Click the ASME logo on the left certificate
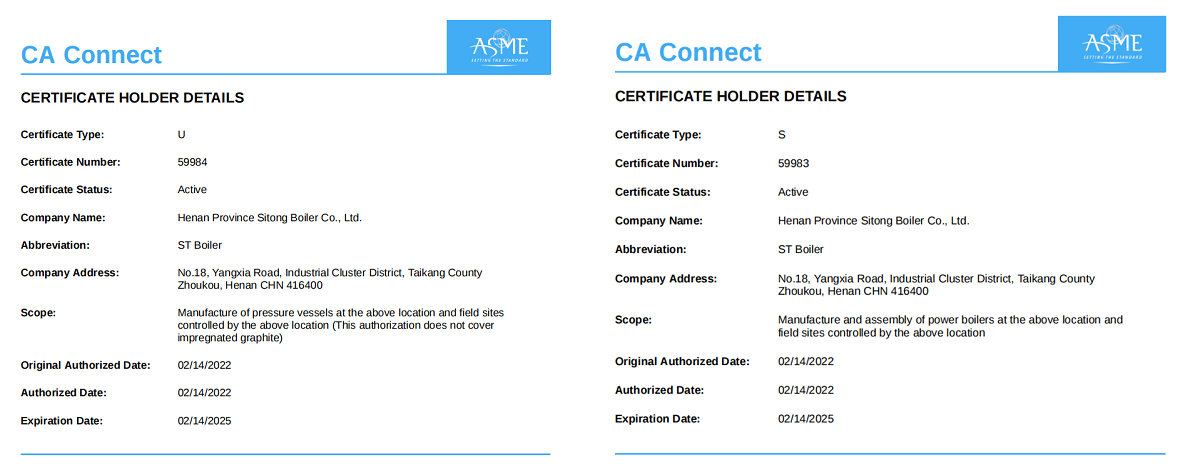Screen dimensions: 1200x470 (x=498, y=47)
